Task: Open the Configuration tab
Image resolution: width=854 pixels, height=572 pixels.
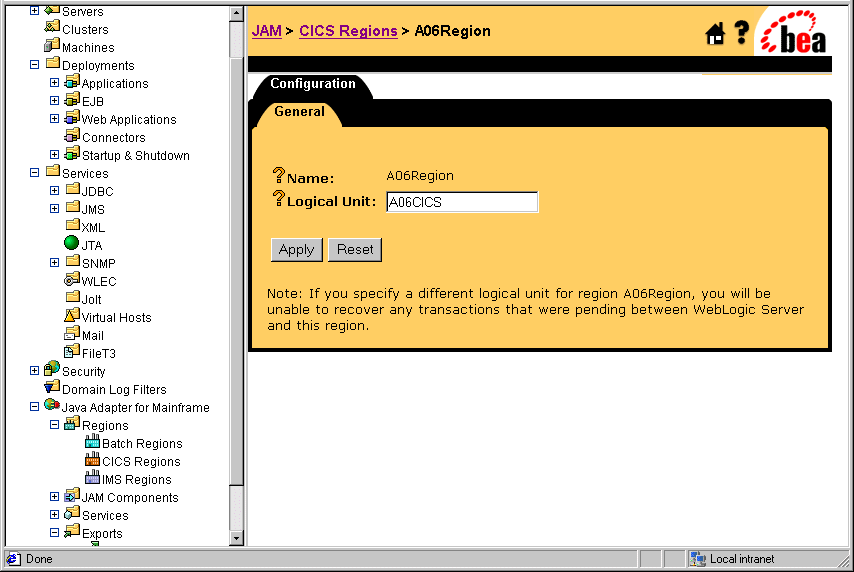Action: pos(313,84)
